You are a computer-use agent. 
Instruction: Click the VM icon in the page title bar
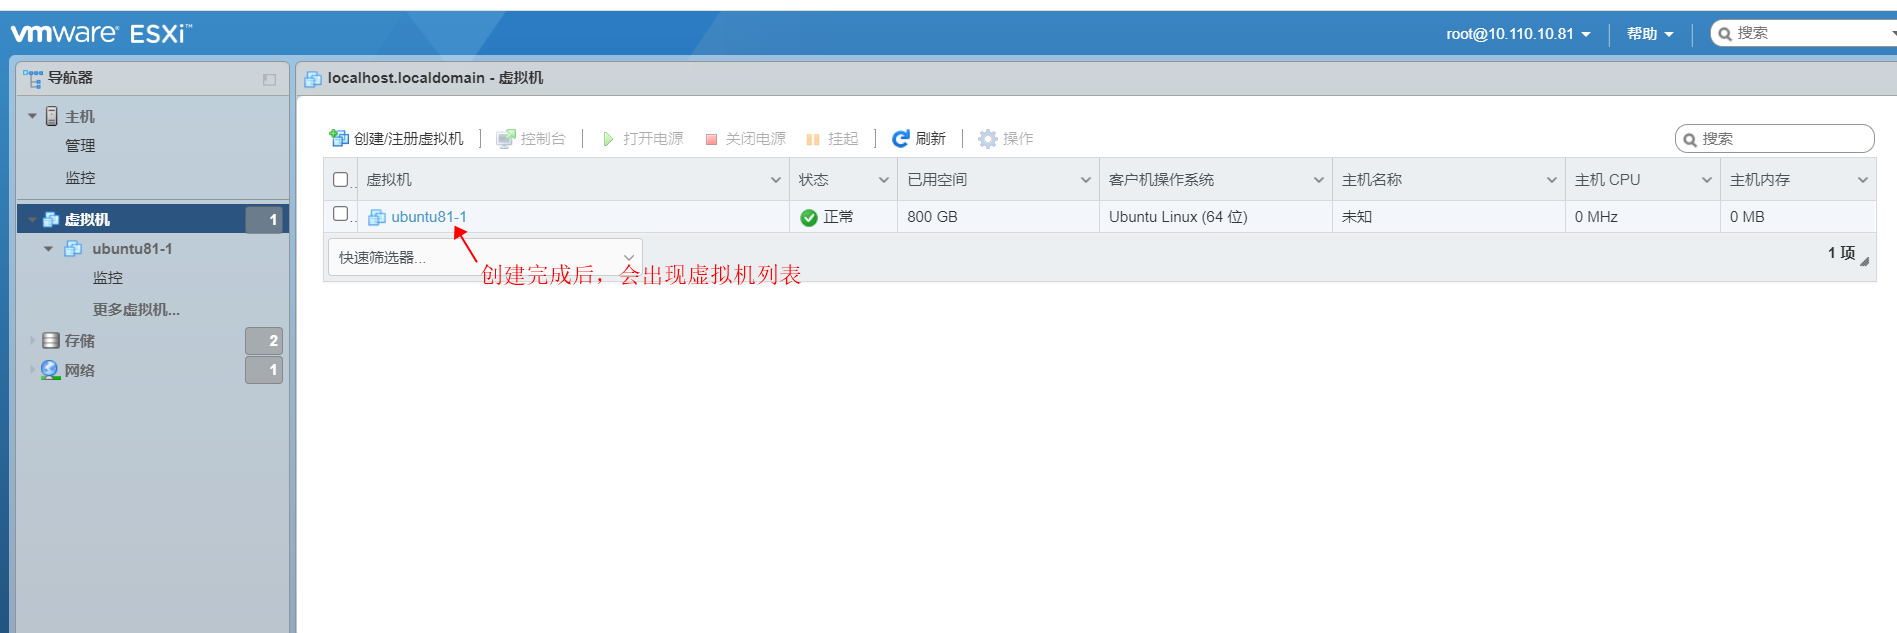(x=313, y=78)
